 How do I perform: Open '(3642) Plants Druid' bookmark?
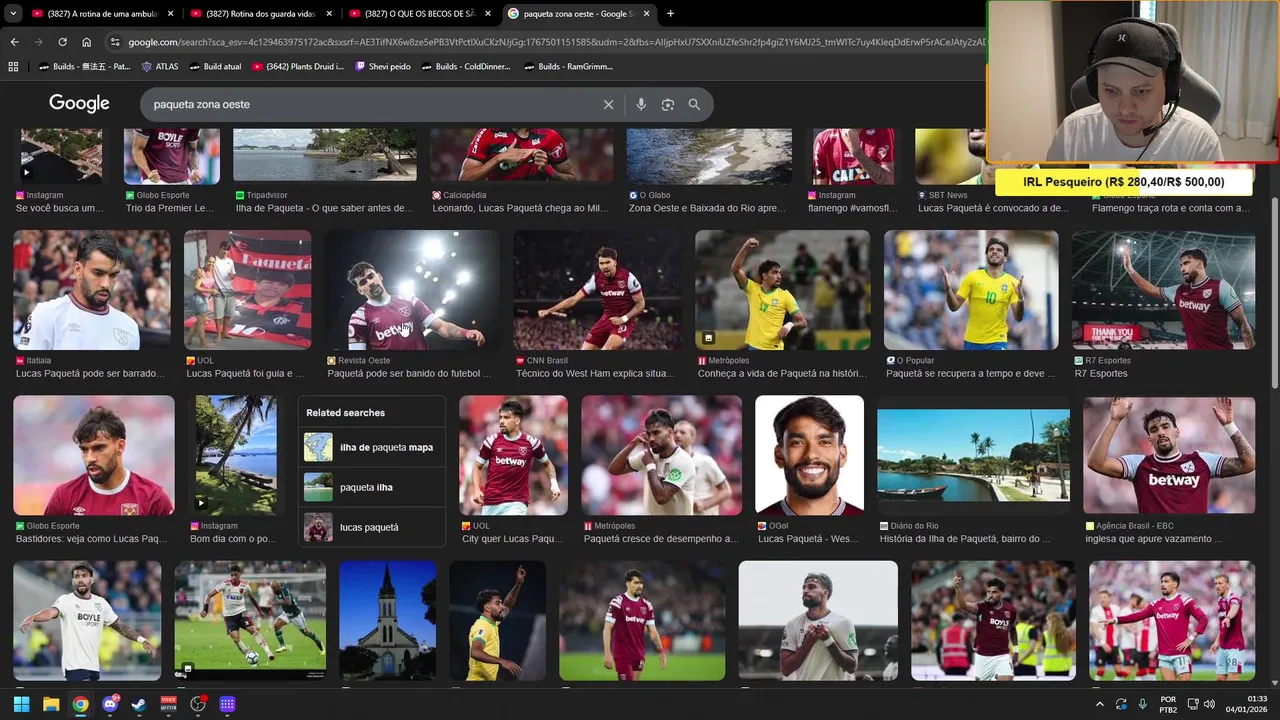point(298,67)
